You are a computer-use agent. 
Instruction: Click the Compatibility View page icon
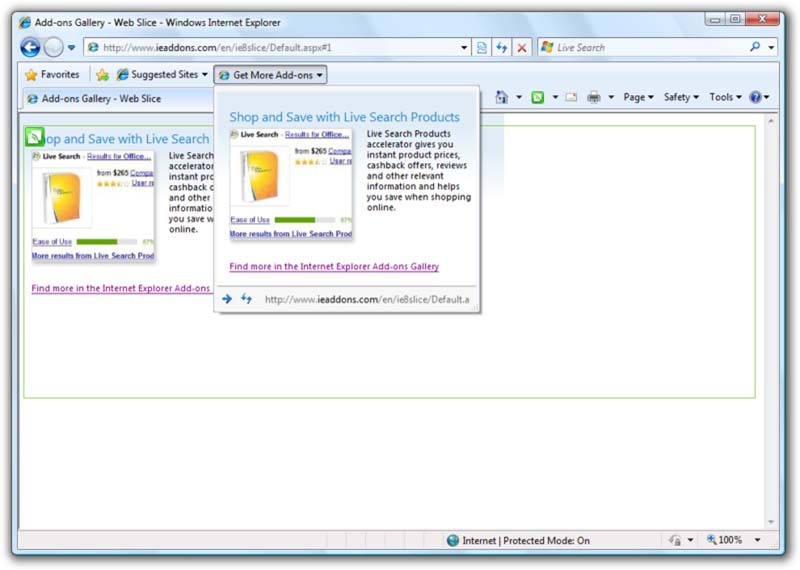point(482,48)
